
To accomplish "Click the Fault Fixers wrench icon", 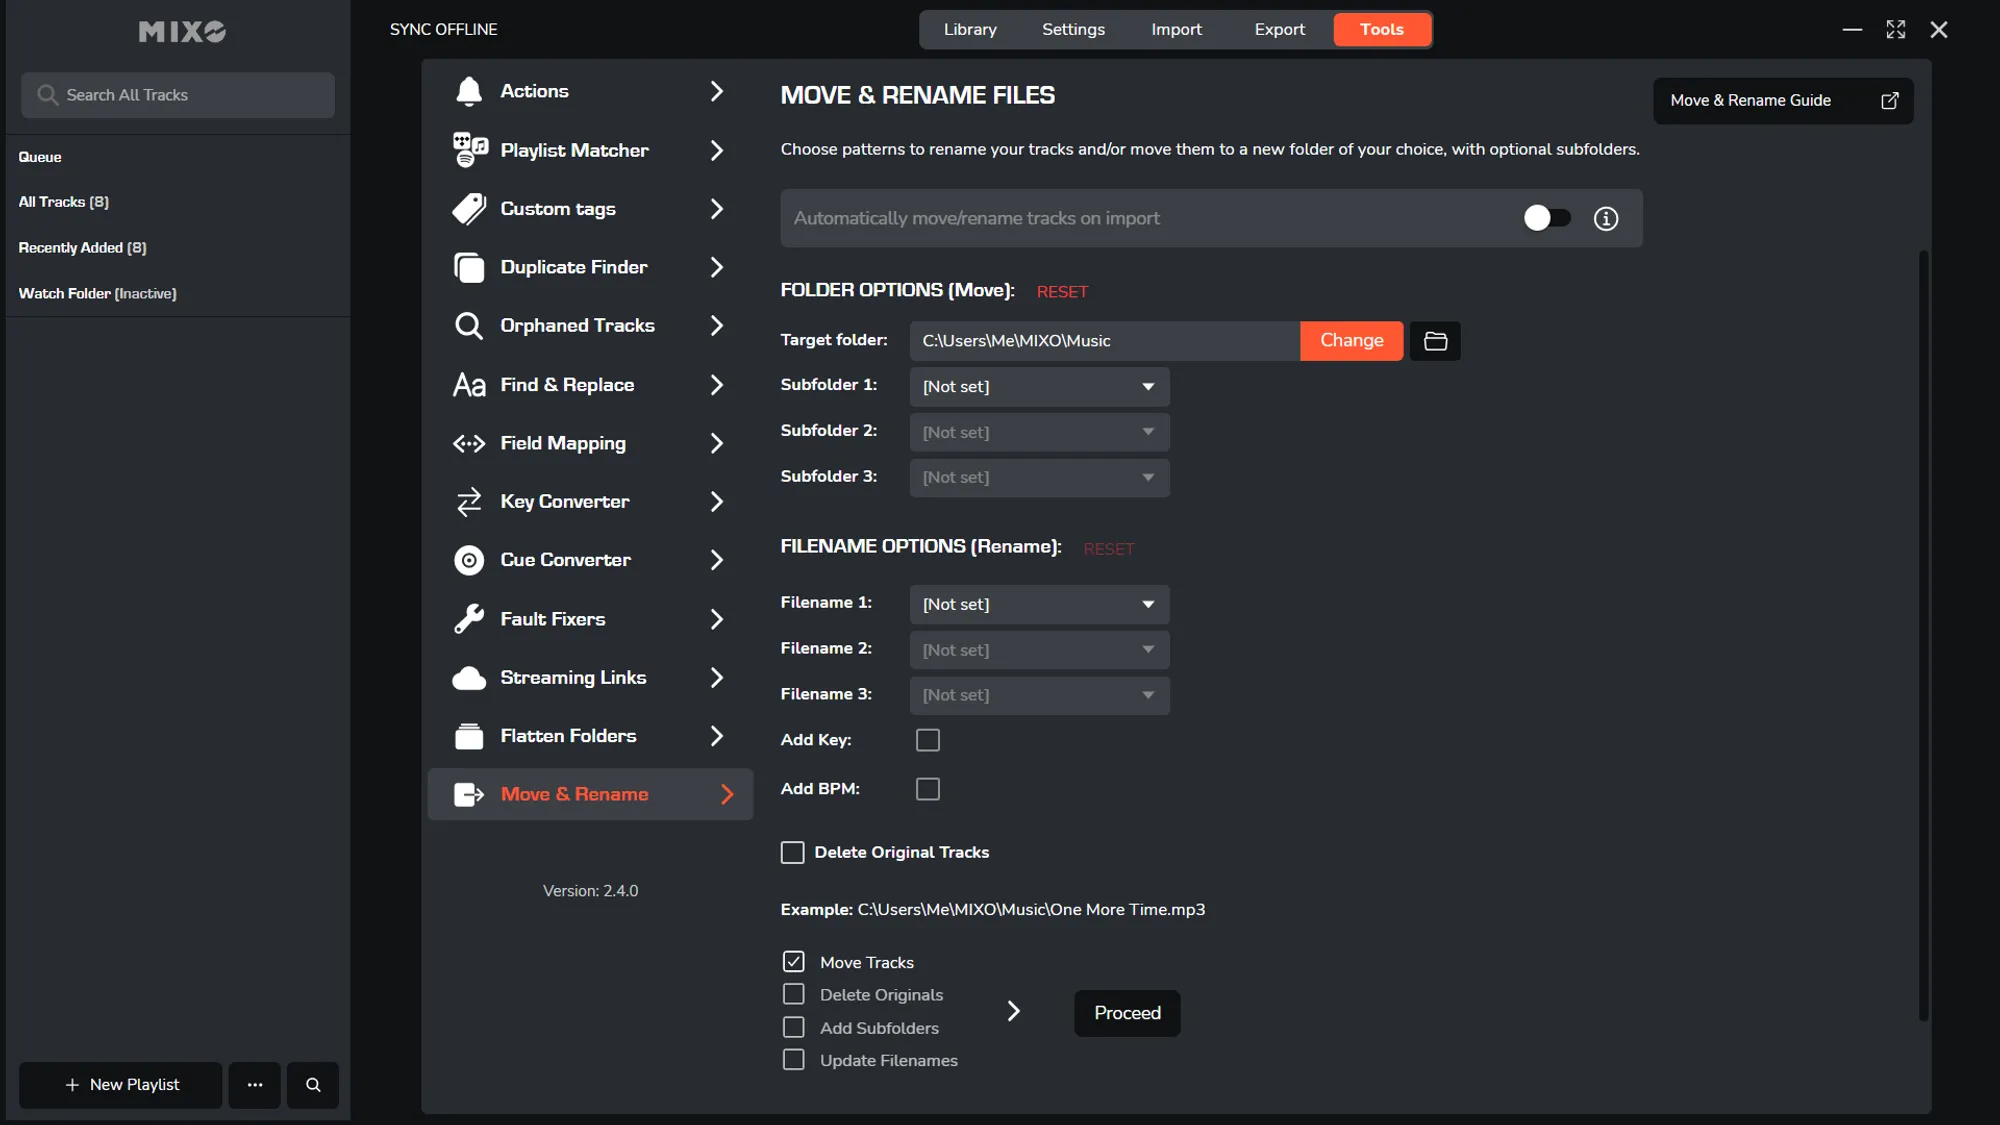I will click(468, 619).
